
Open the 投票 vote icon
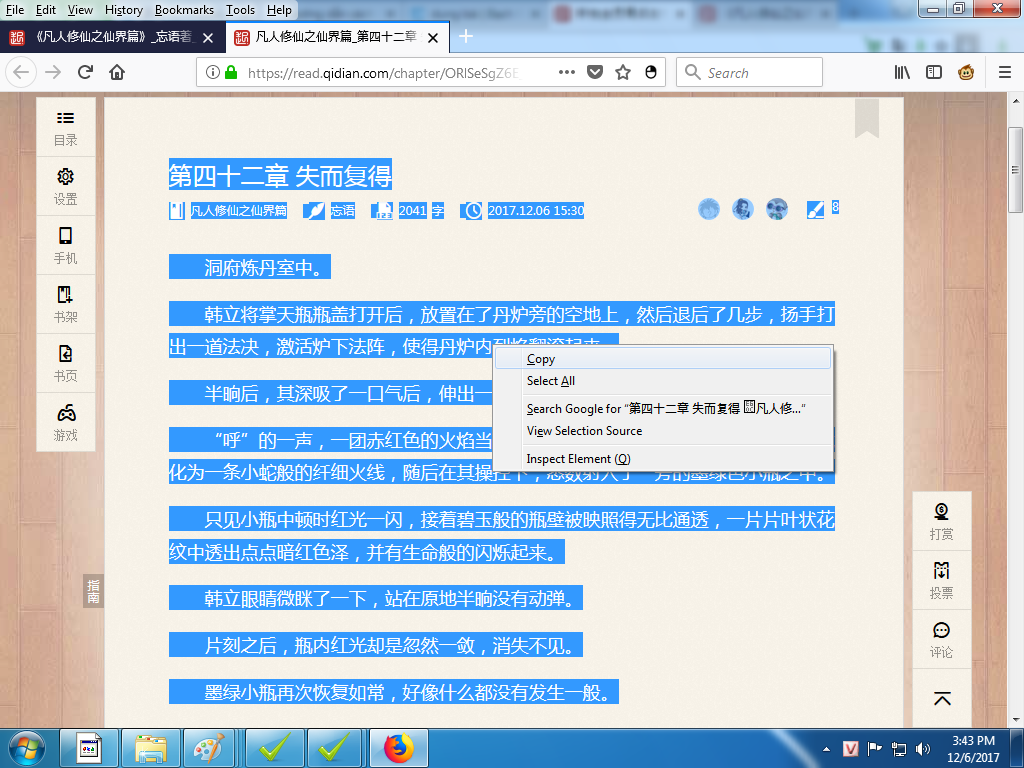pos(941,580)
